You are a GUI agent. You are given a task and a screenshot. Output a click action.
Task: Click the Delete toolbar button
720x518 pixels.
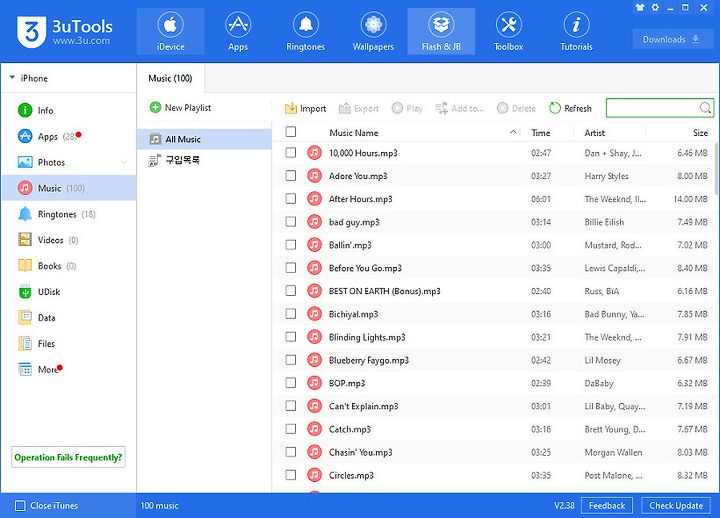point(516,108)
